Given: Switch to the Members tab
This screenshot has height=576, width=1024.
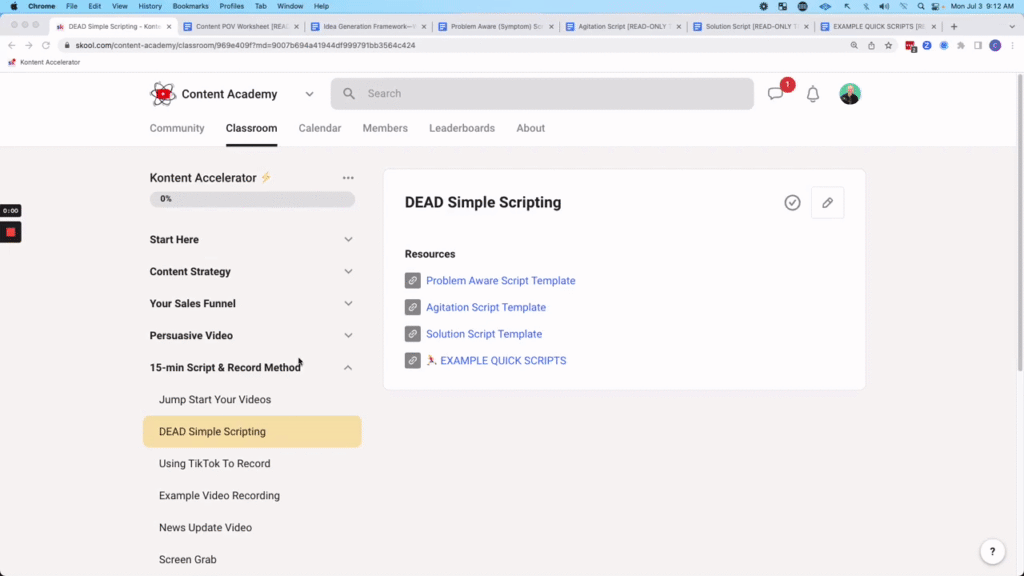Looking at the screenshot, I should point(385,128).
